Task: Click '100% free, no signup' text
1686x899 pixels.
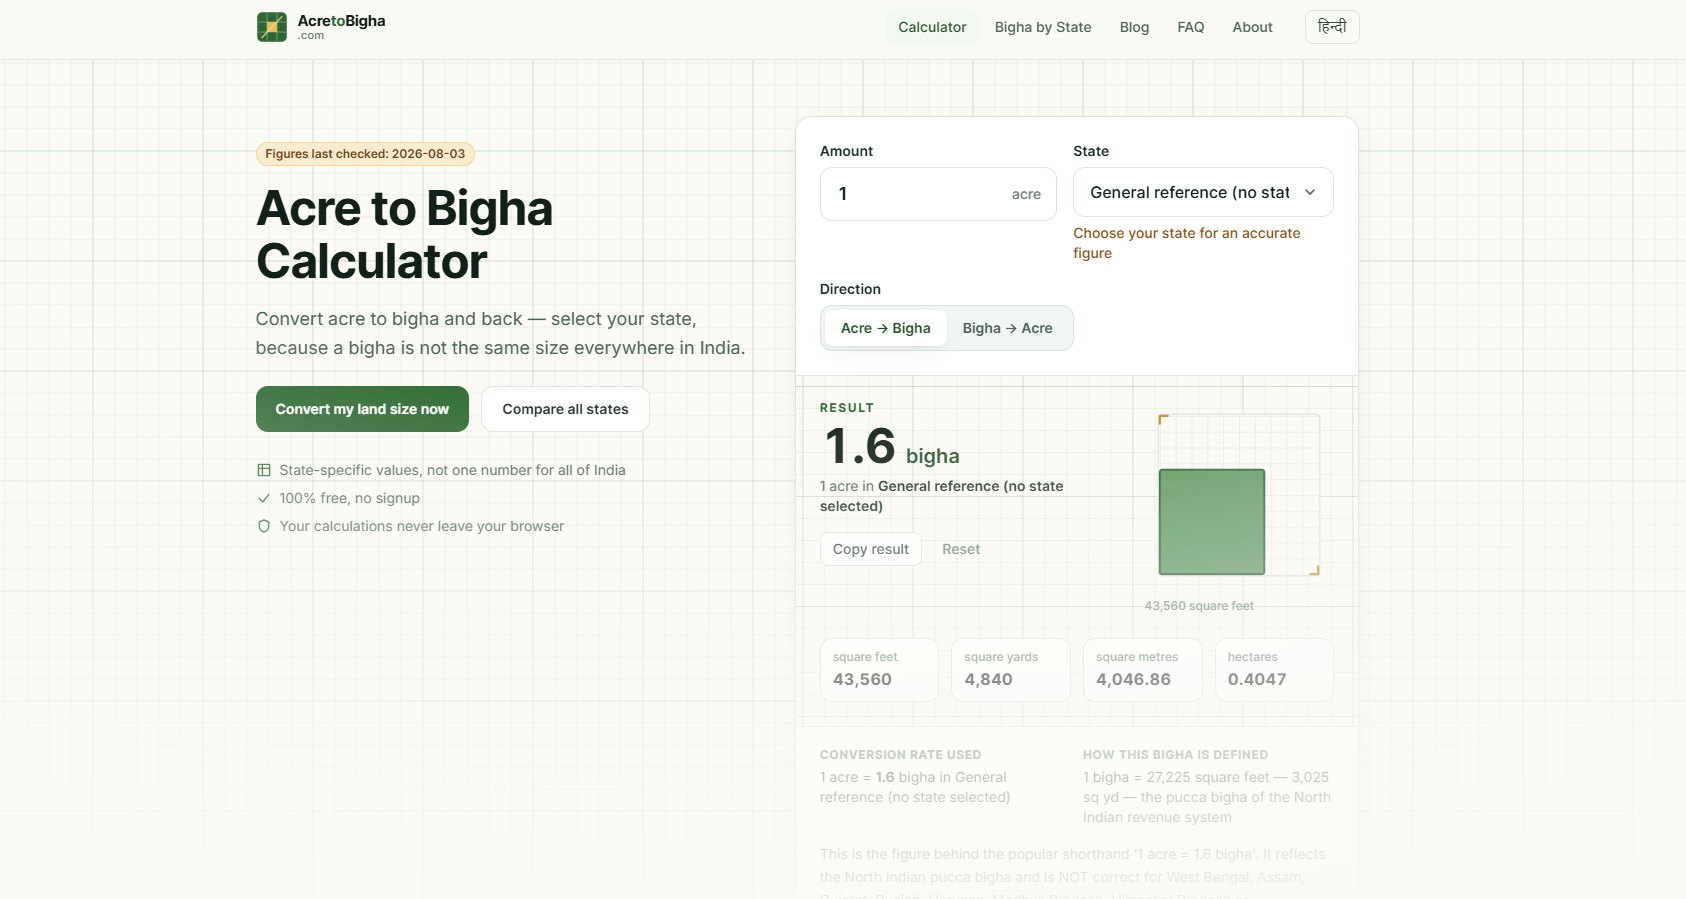Action: click(x=349, y=498)
